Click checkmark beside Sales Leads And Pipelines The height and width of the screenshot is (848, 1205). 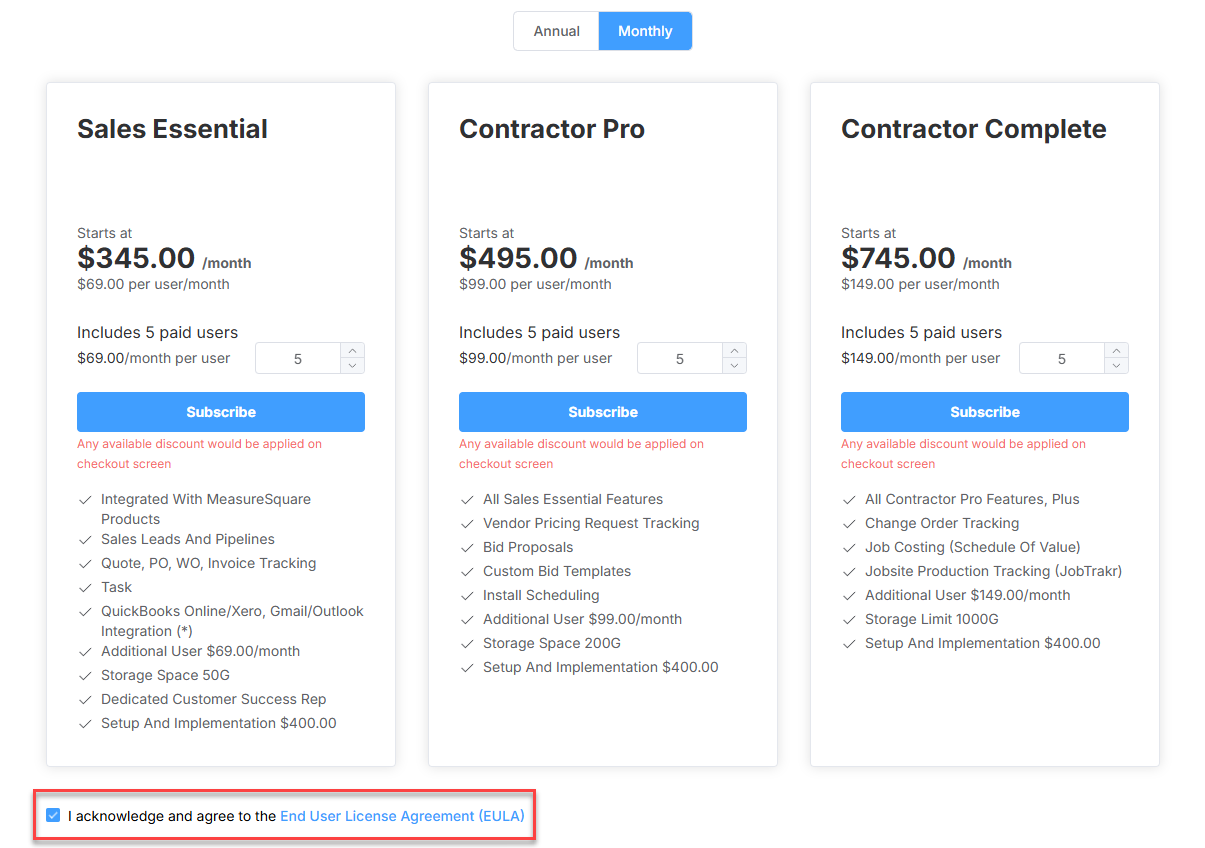click(x=84, y=540)
